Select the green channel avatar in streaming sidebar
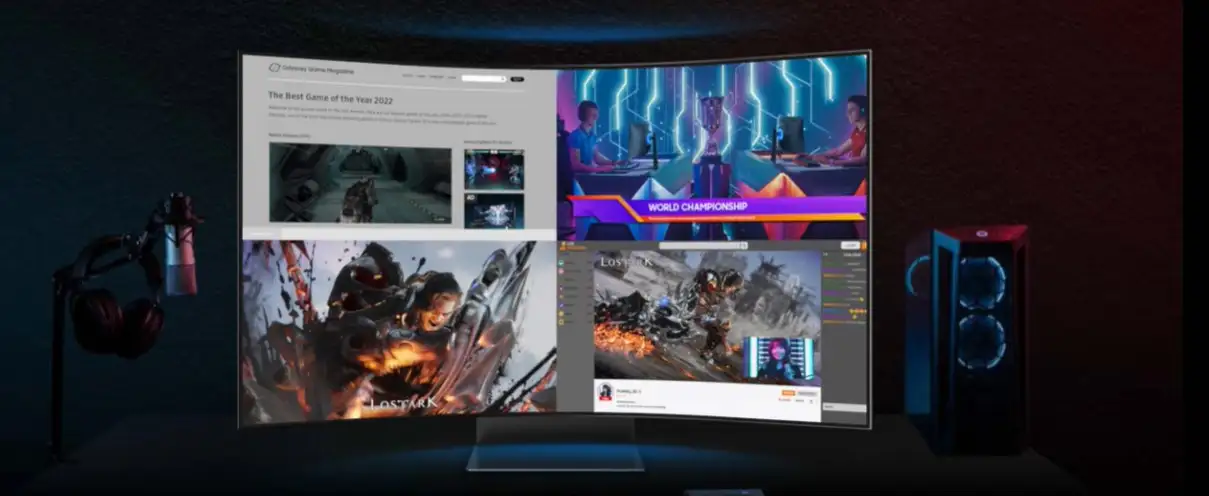1209x496 pixels. pos(561,263)
